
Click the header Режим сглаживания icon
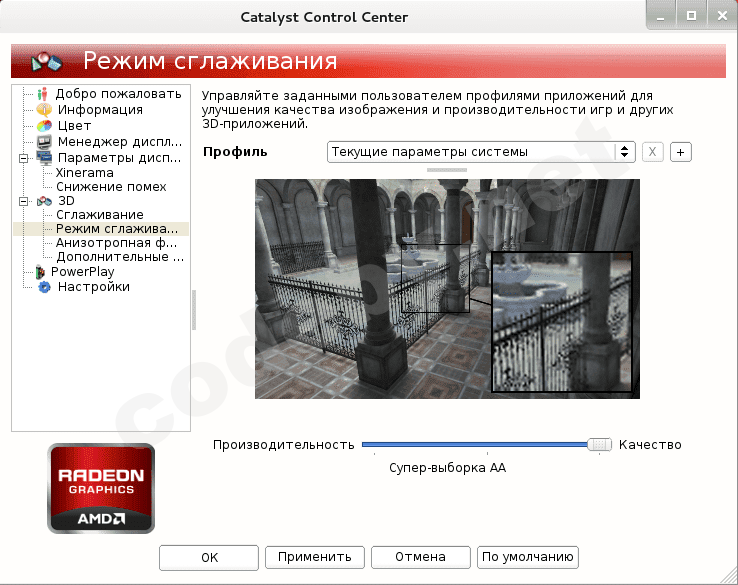click(47, 62)
